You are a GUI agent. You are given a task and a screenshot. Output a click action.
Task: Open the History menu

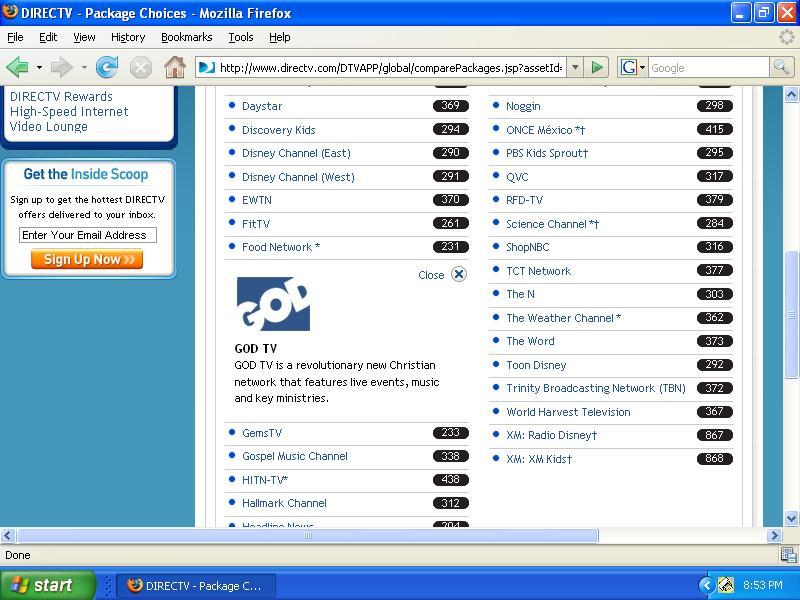(128, 37)
